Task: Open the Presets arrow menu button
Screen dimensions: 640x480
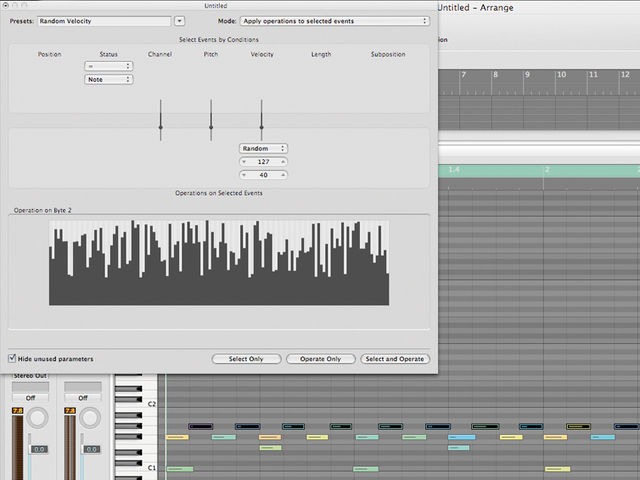Action: click(179, 21)
